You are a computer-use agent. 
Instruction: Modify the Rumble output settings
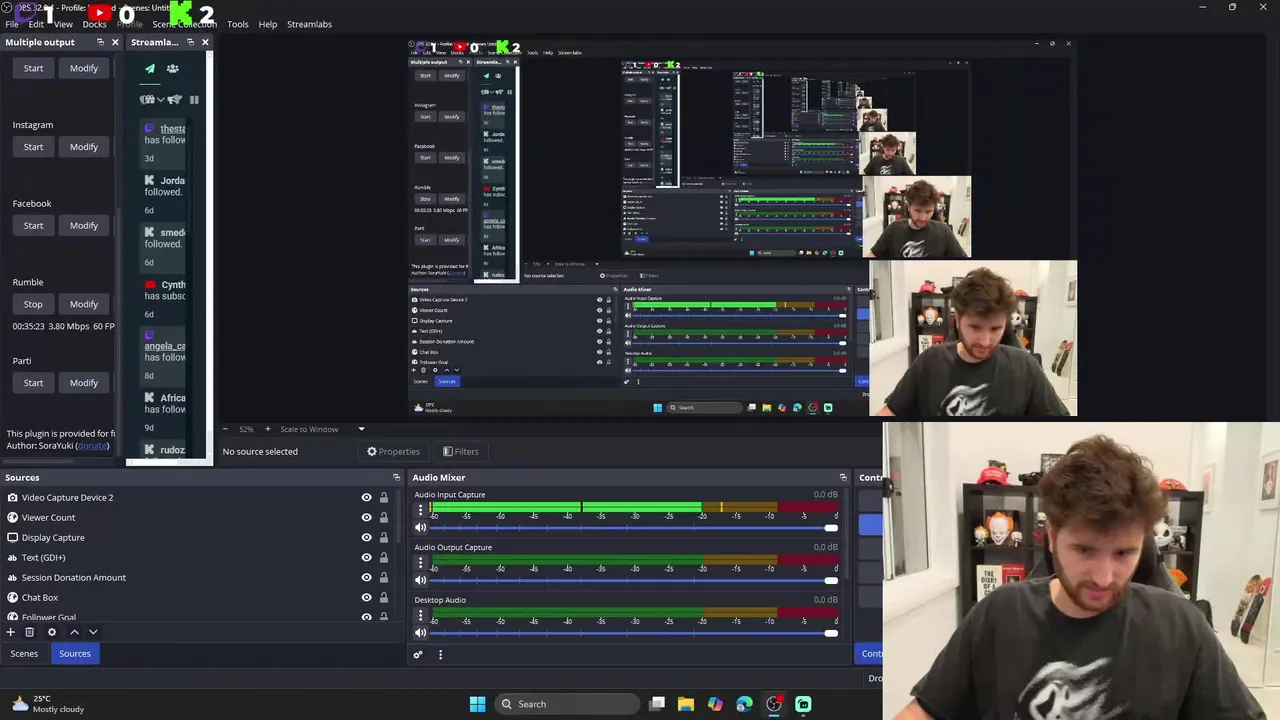pos(84,304)
